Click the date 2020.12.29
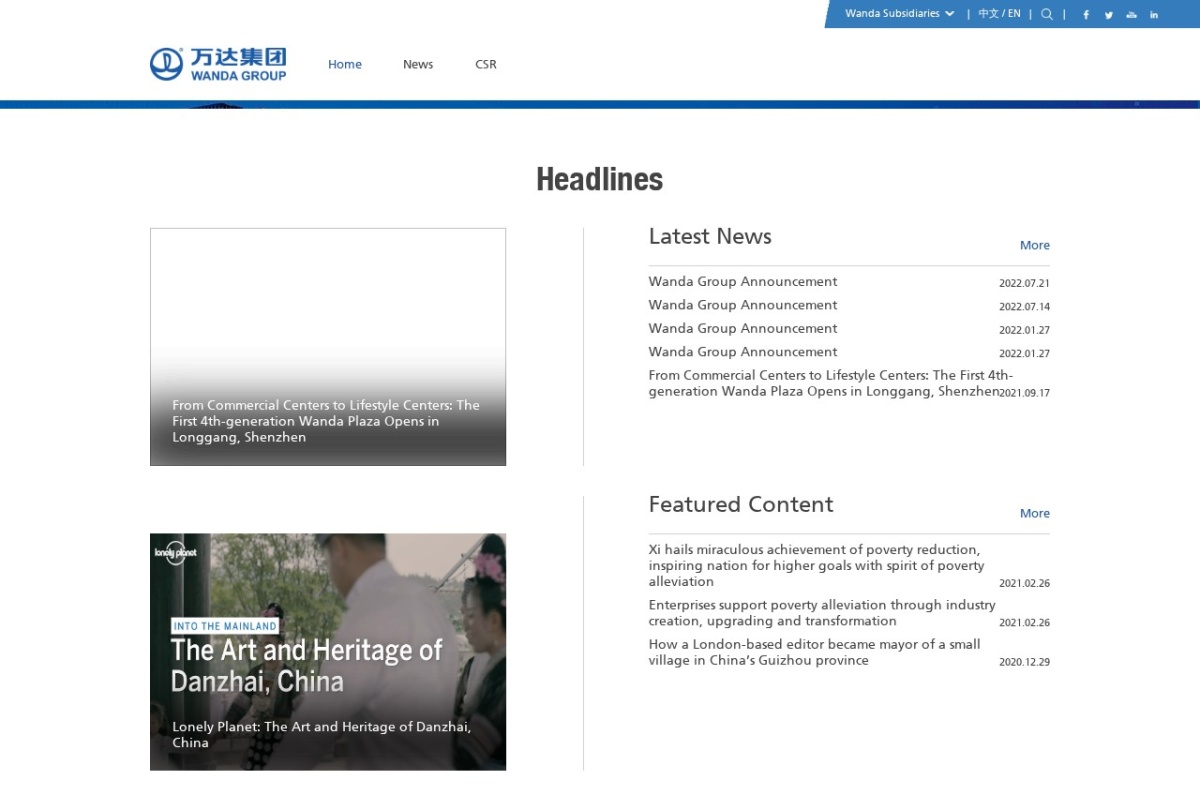The height and width of the screenshot is (800, 1200). pyautogui.click(x=1024, y=662)
